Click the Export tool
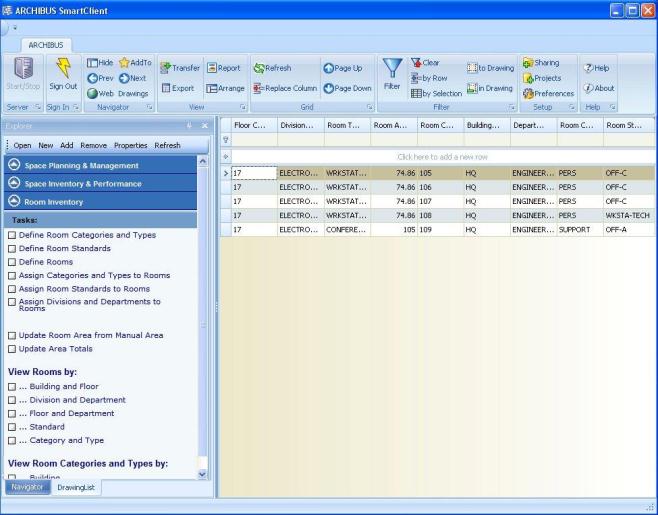 tap(178, 88)
